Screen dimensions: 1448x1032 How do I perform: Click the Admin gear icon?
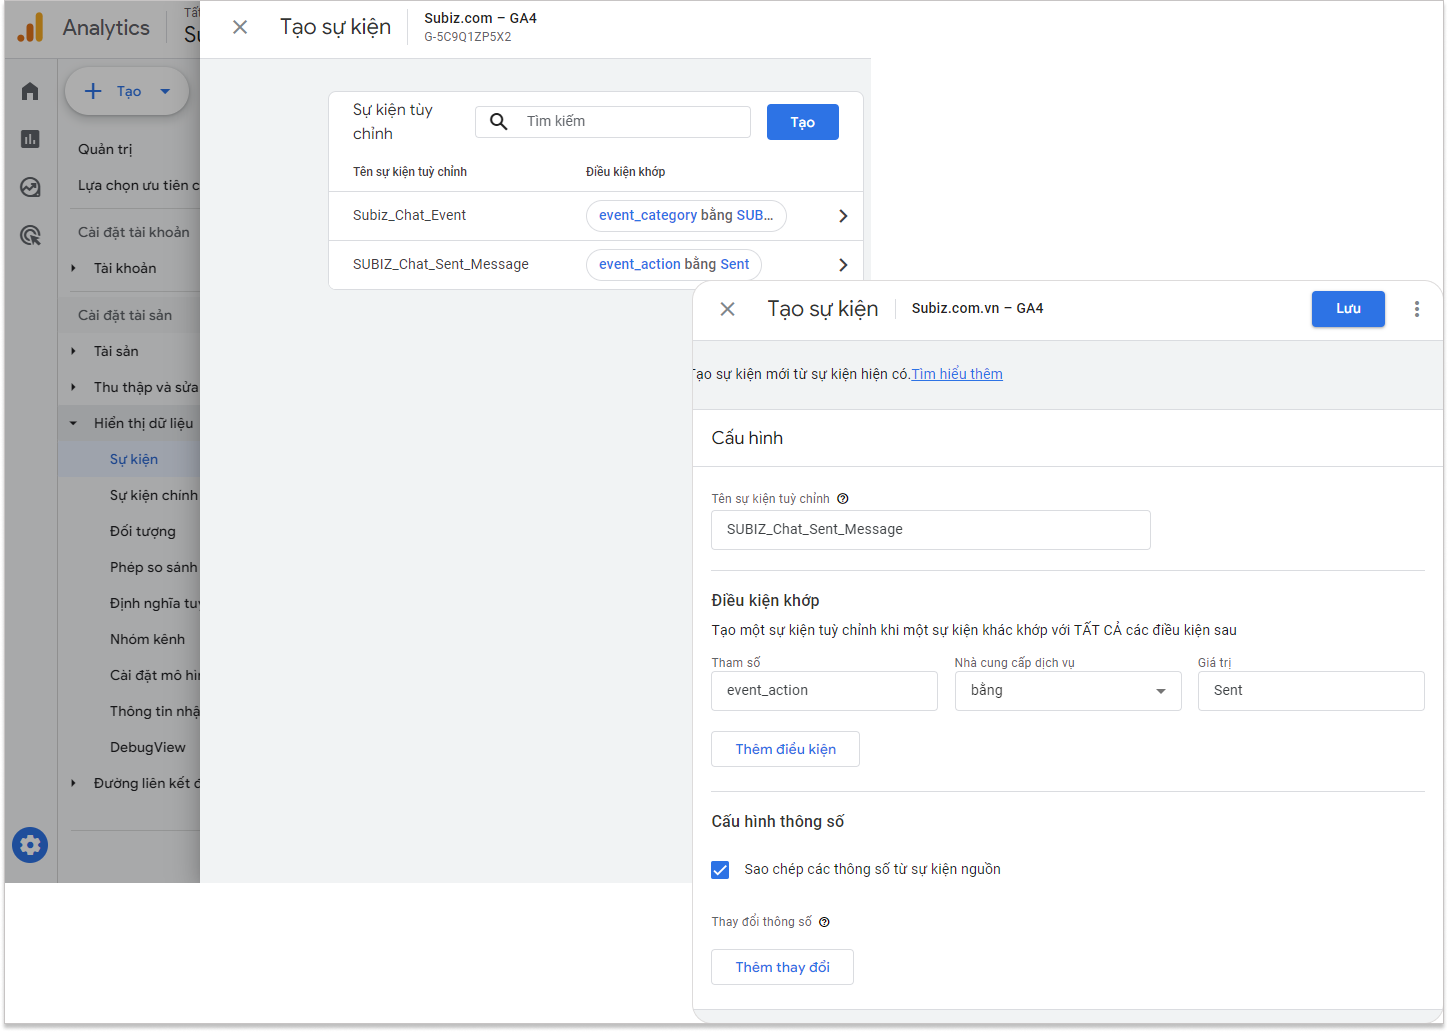coord(30,845)
